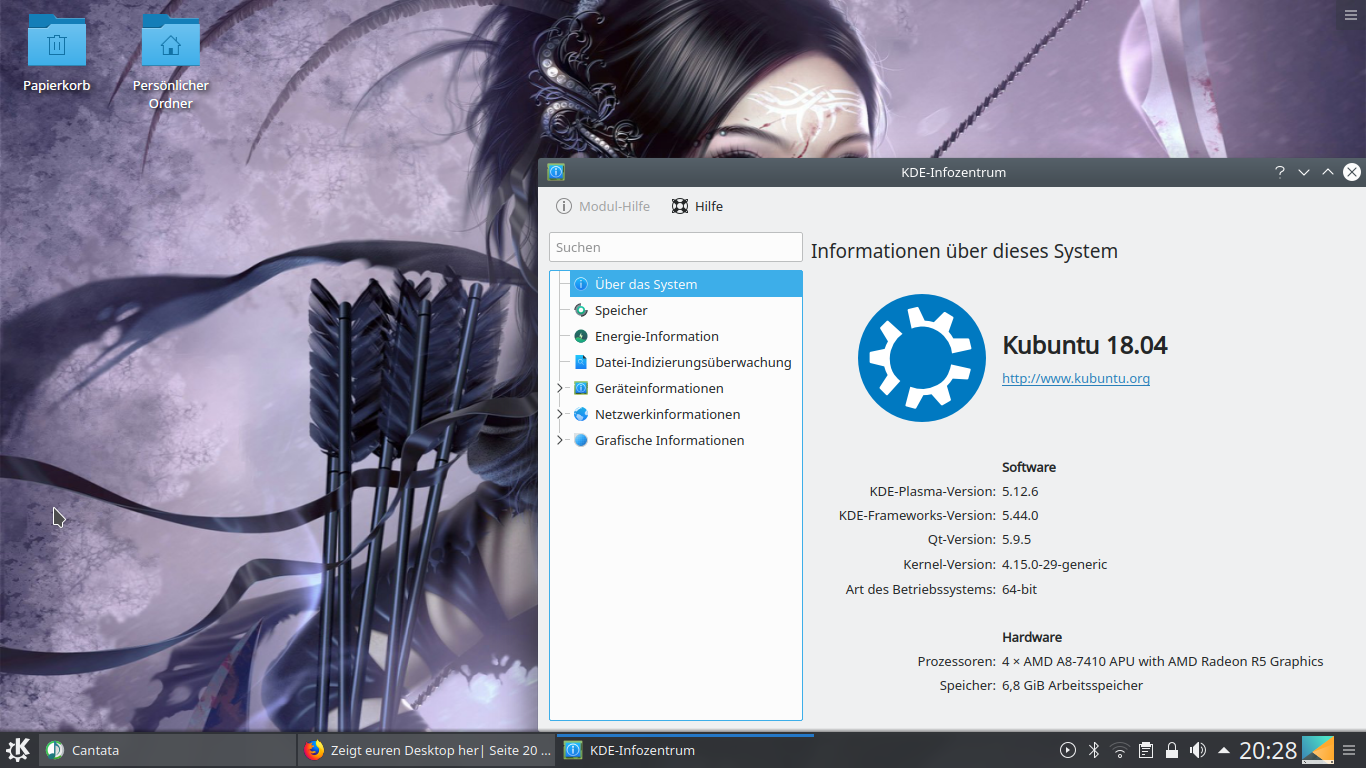Open Grafische Informationen sphere icon
This screenshot has width=1366, height=768.
coord(580,440)
